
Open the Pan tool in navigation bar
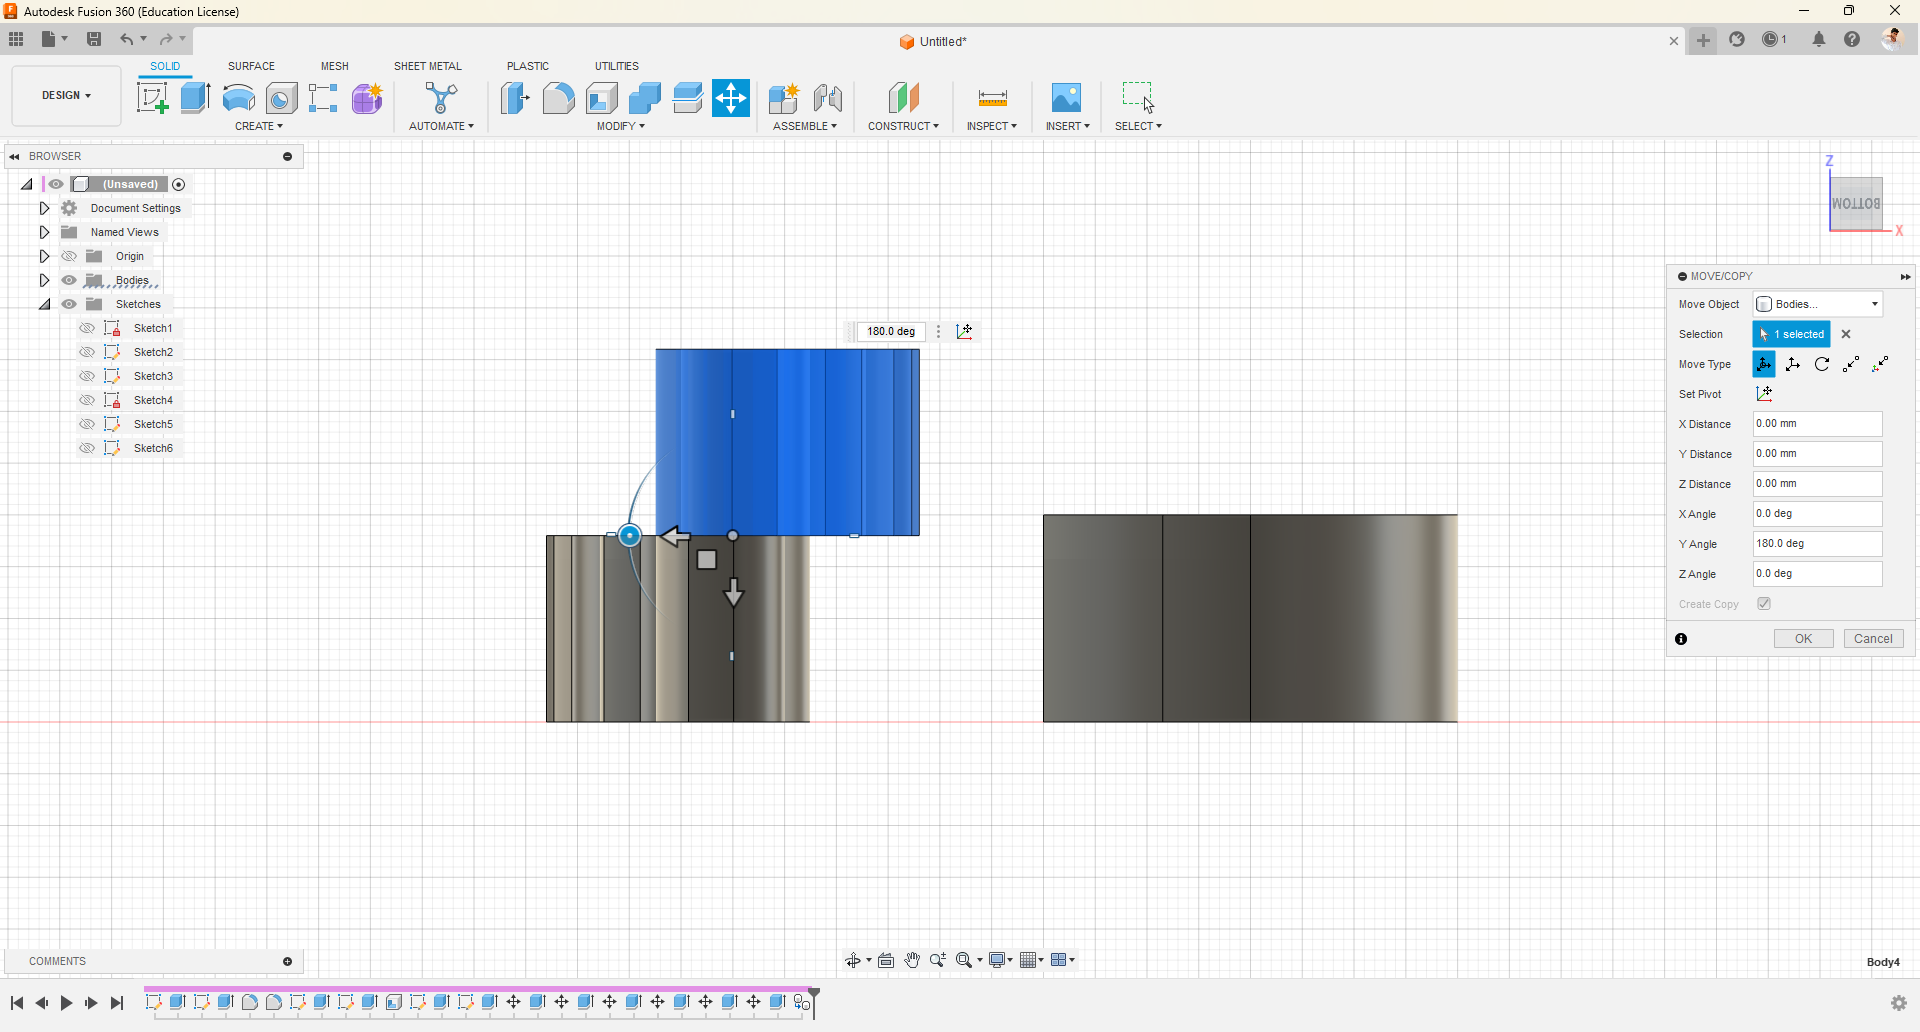912,960
